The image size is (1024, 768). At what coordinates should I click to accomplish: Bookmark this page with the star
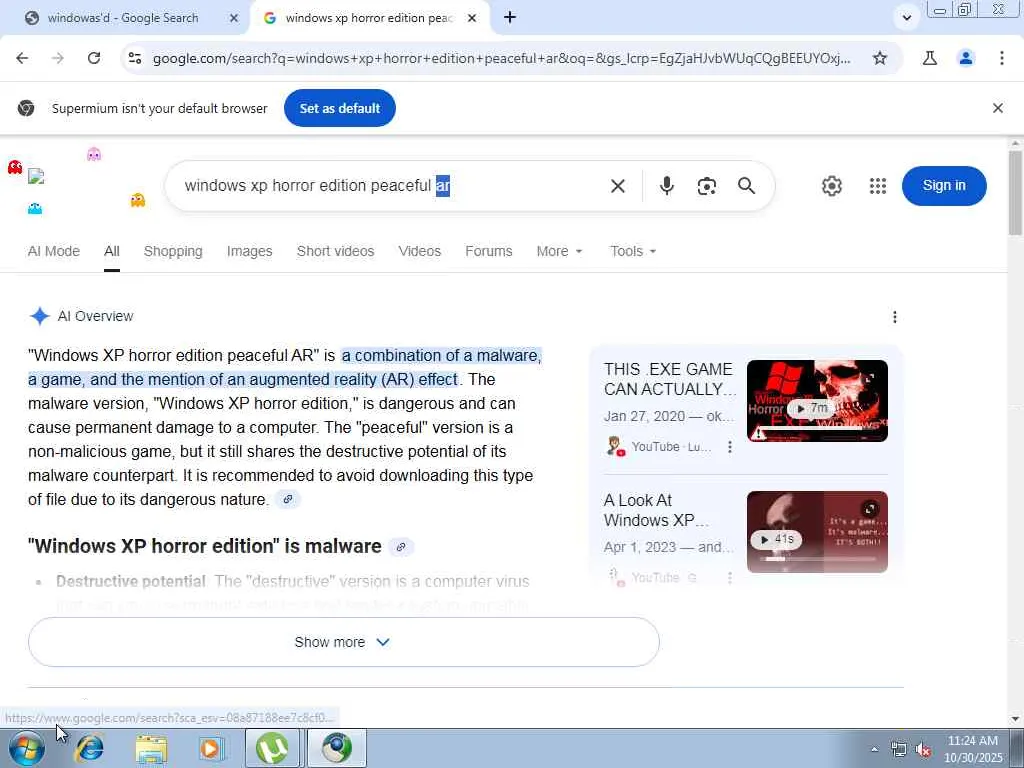tap(880, 58)
